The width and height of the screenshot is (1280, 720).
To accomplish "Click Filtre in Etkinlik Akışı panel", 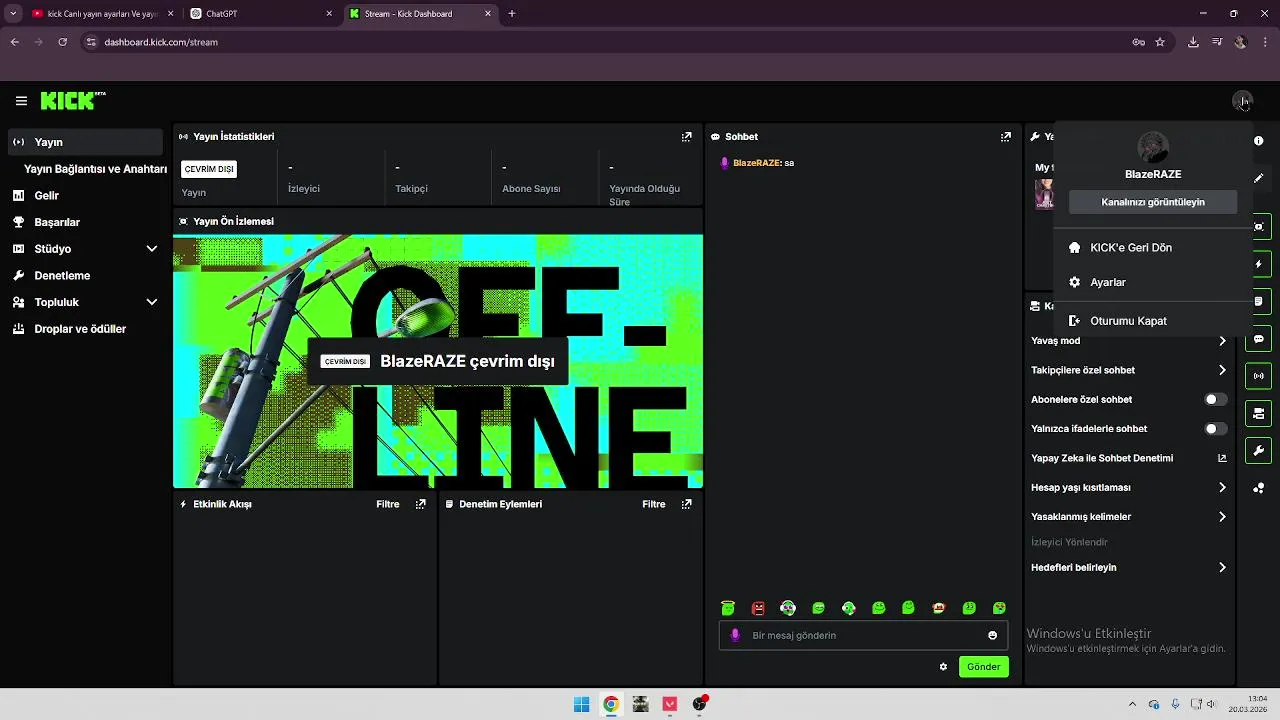I will tap(388, 504).
